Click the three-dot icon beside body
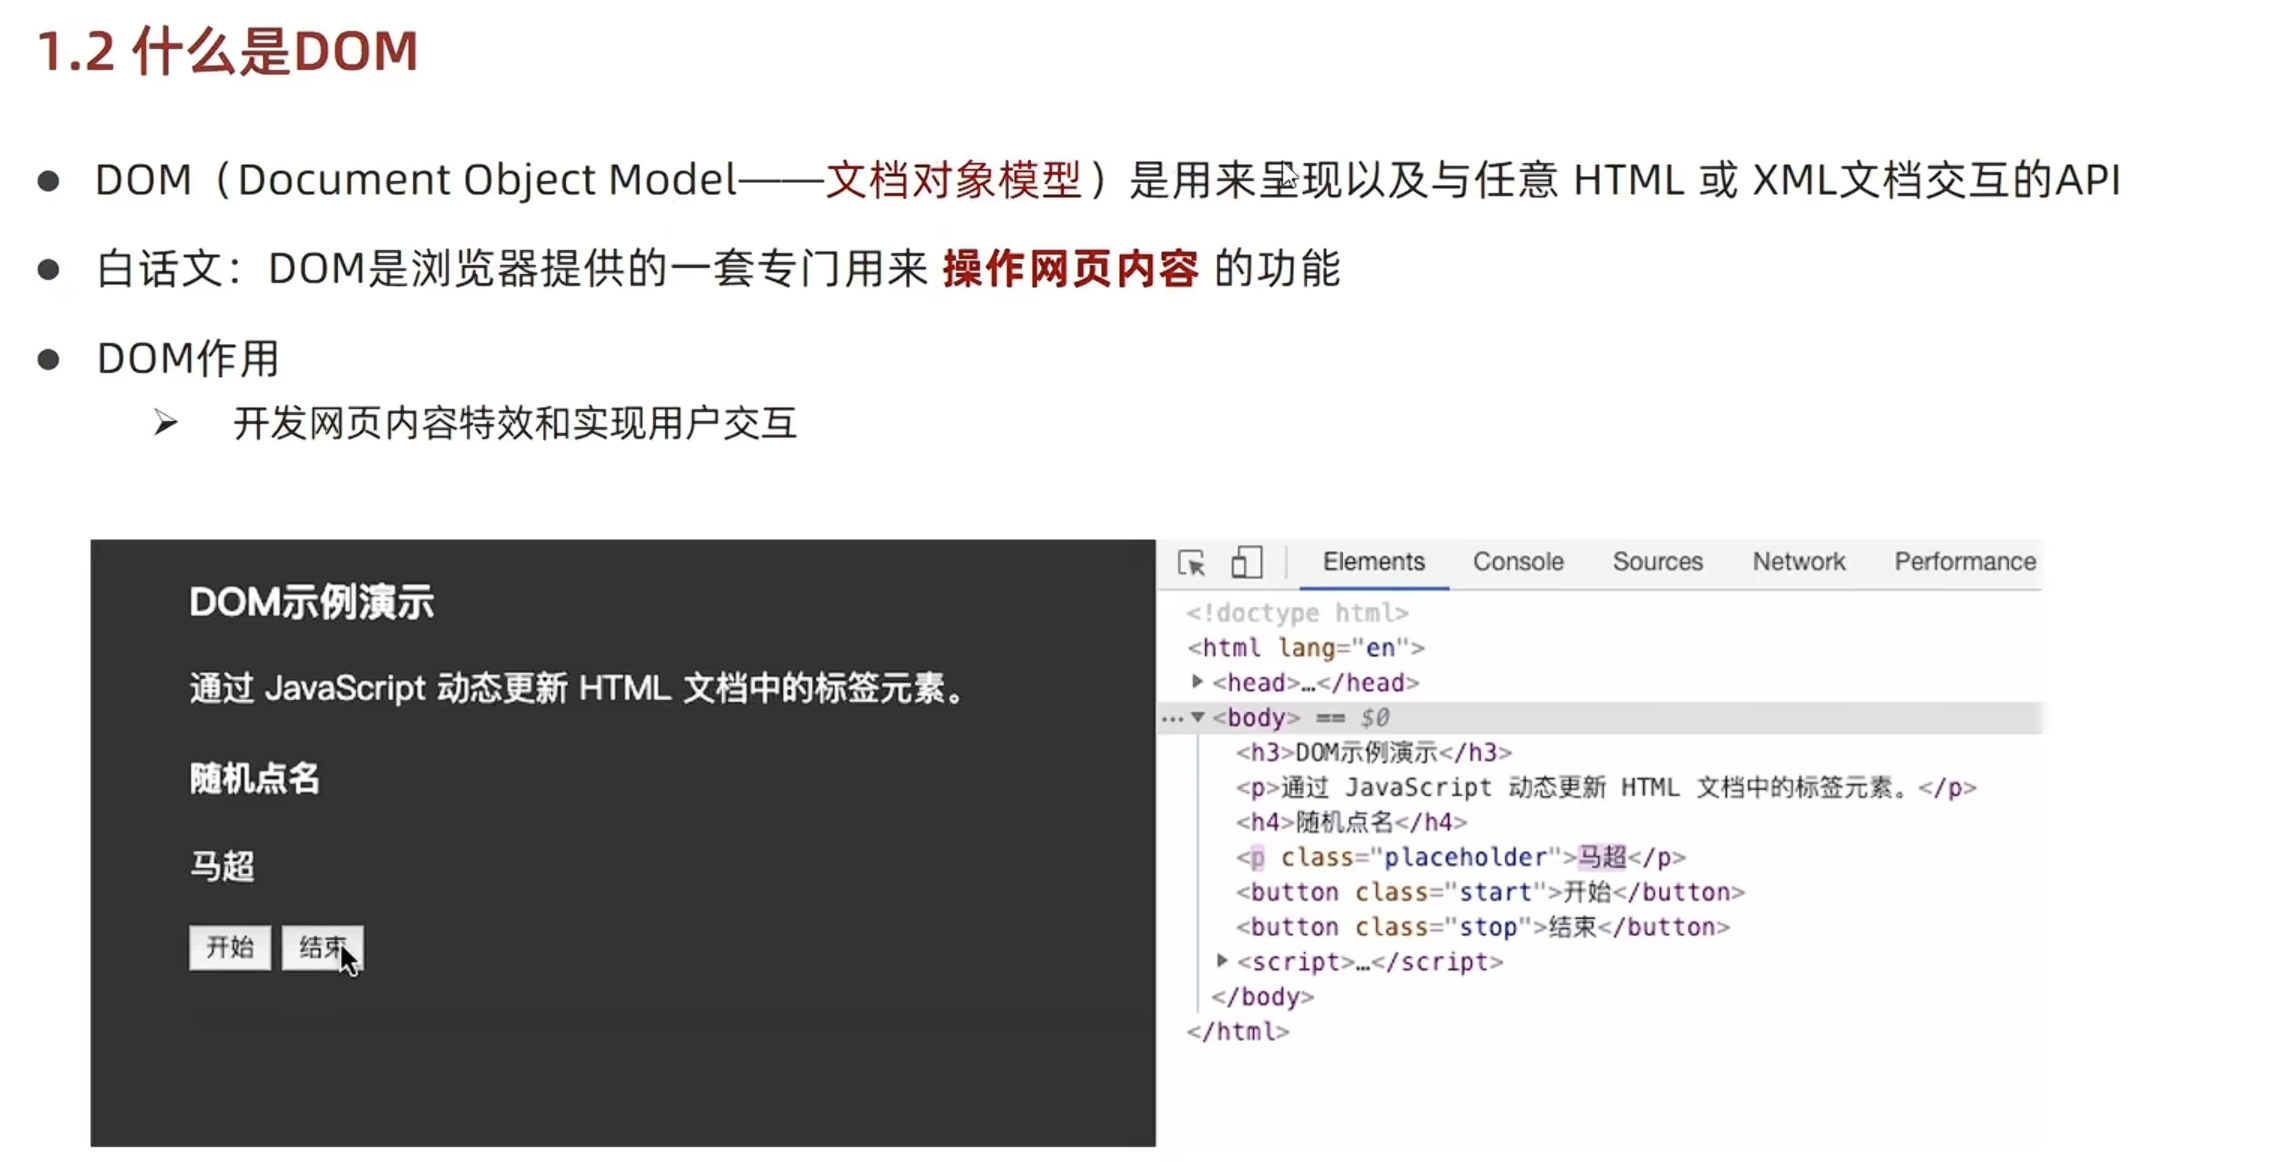 1172,718
